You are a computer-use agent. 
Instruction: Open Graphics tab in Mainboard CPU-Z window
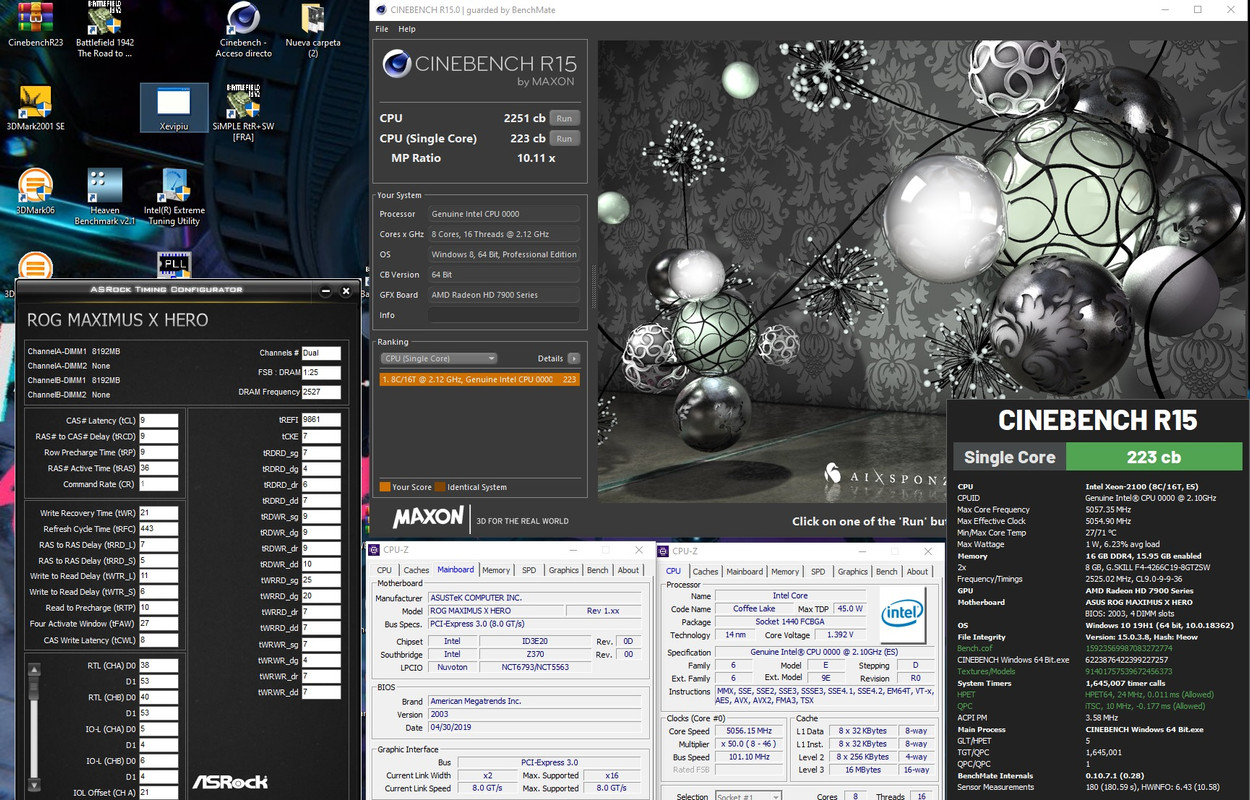click(563, 570)
